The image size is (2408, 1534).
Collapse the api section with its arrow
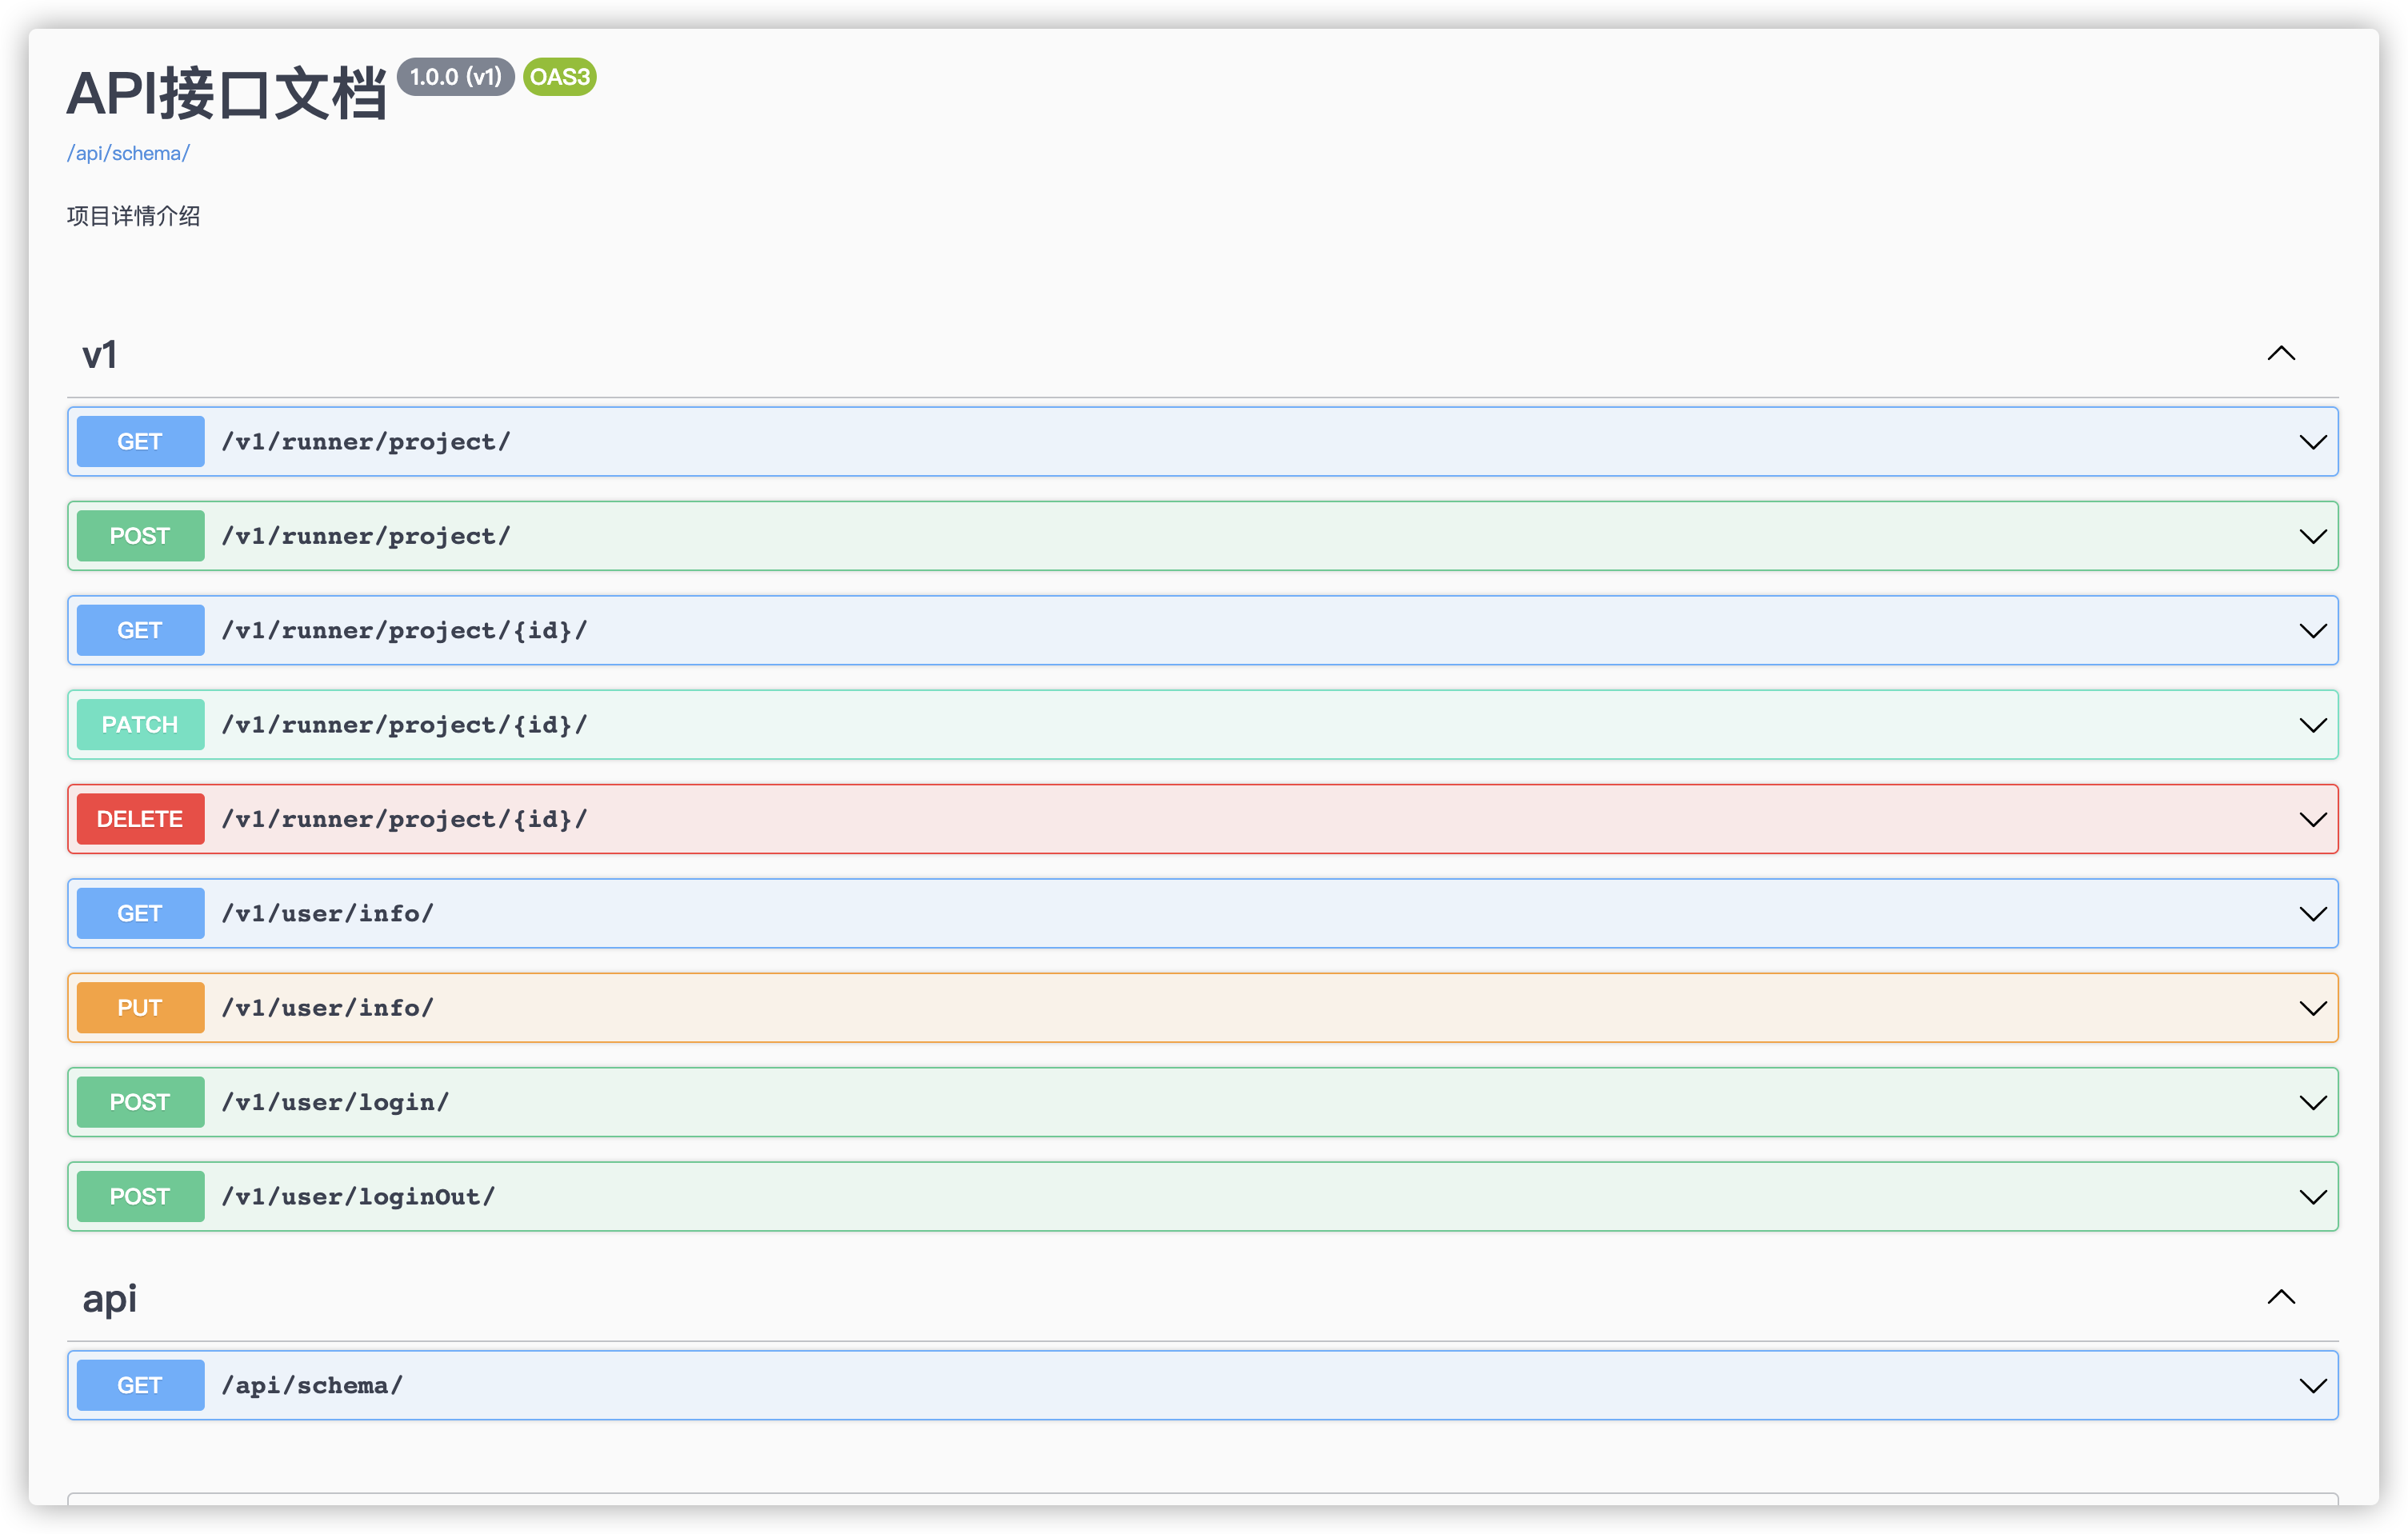2280,1298
